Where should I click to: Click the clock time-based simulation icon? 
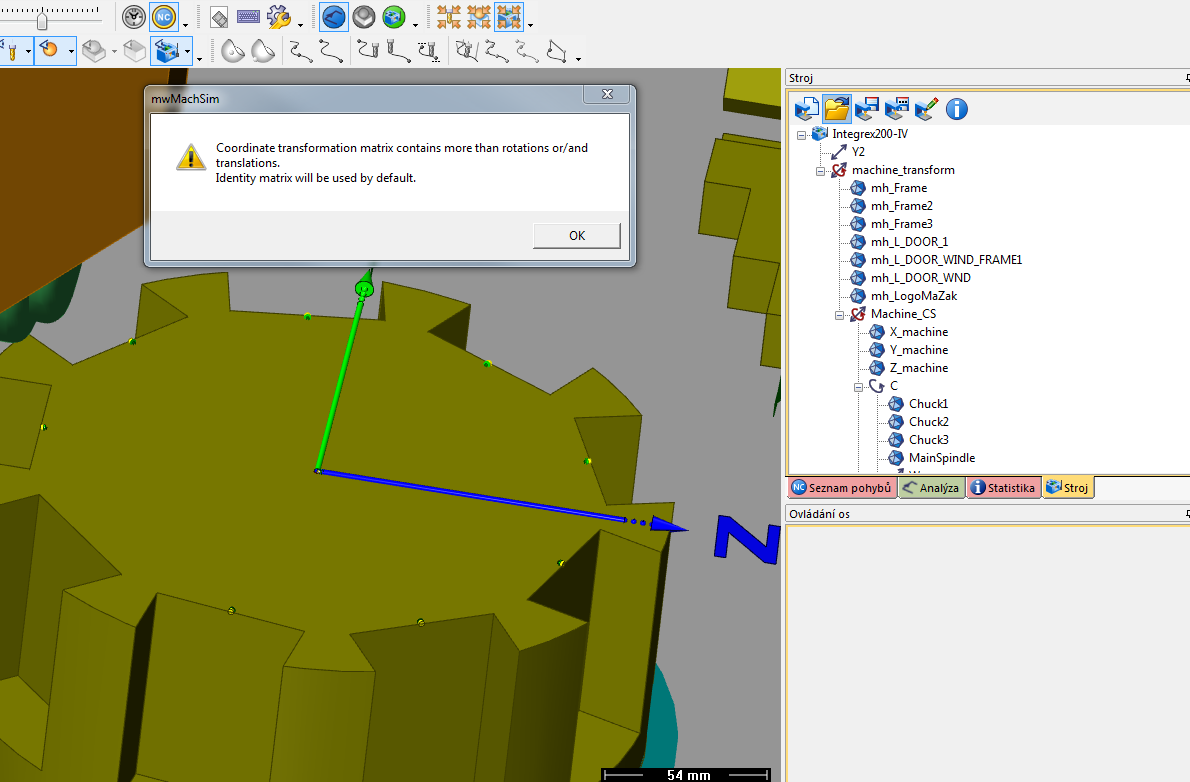click(x=134, y=17)
